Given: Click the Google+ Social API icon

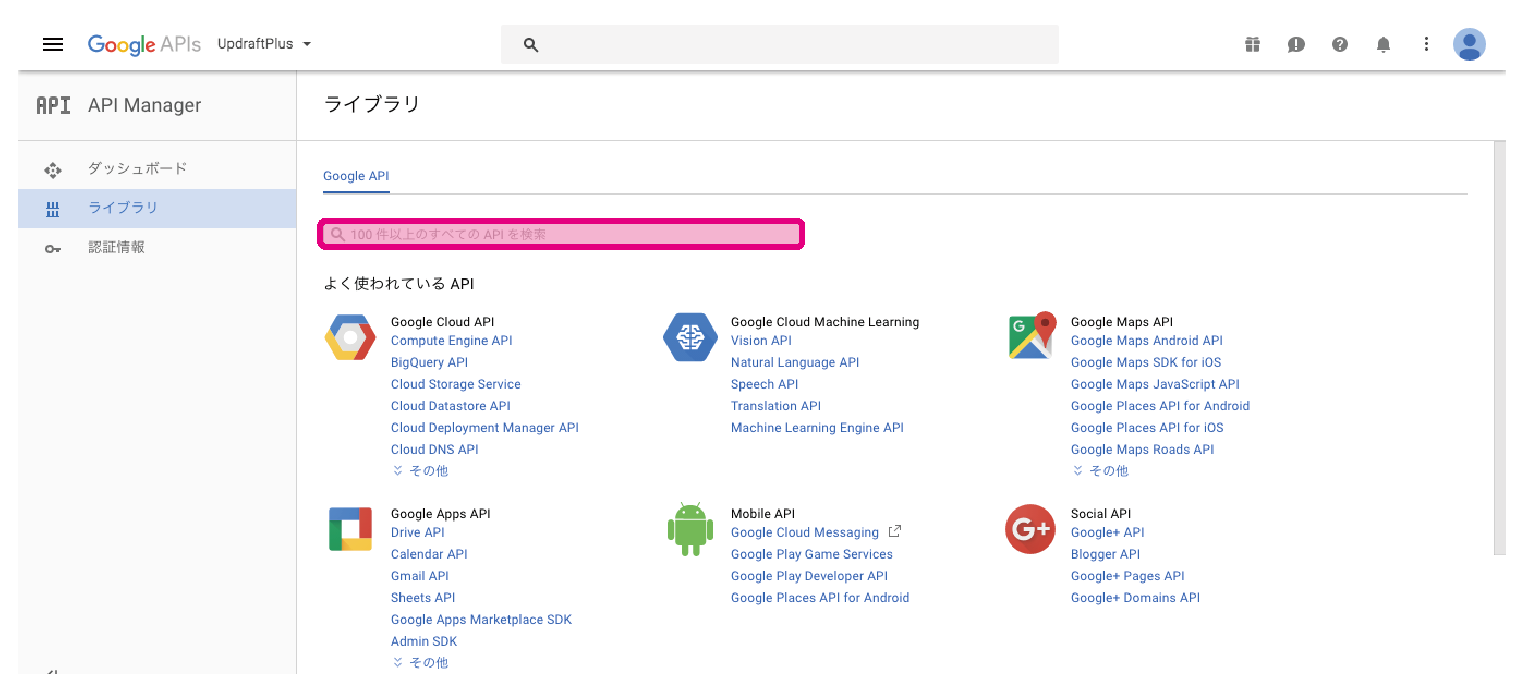Looking at the screenshot, I should pyautogui.click(x=1030, y=529).
